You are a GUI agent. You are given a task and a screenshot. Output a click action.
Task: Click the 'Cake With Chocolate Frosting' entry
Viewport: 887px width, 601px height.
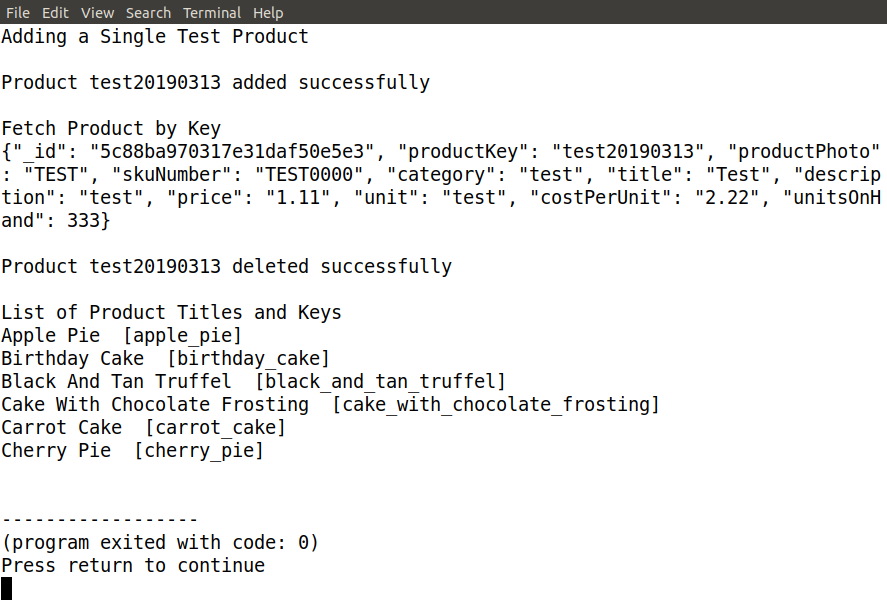[x=155, y=405]
